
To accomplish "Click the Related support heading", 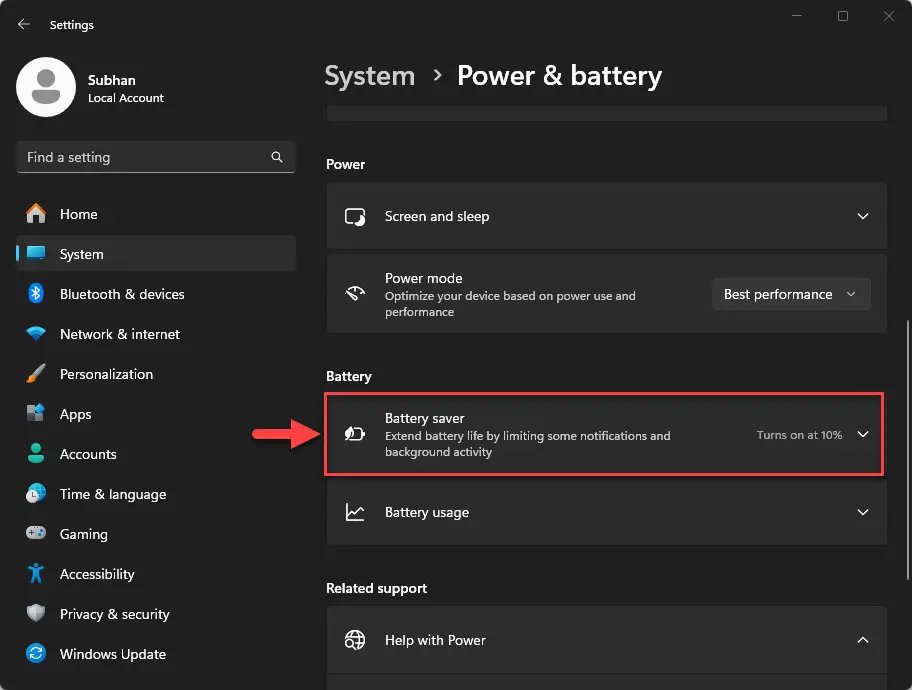I will [376, 588].
